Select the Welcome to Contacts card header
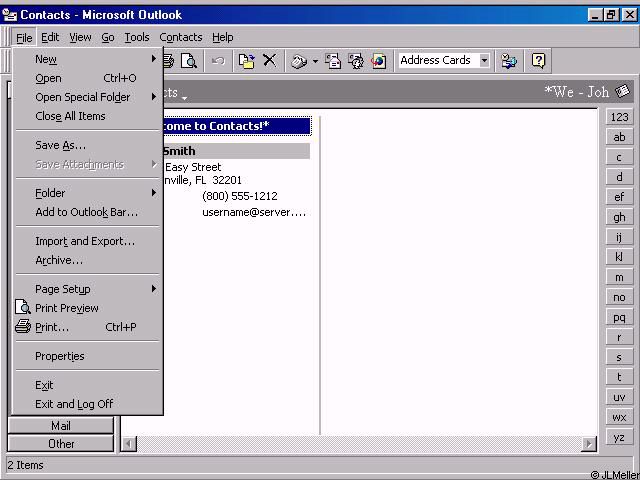Viewport: 640px width, 480px height. 237,126
